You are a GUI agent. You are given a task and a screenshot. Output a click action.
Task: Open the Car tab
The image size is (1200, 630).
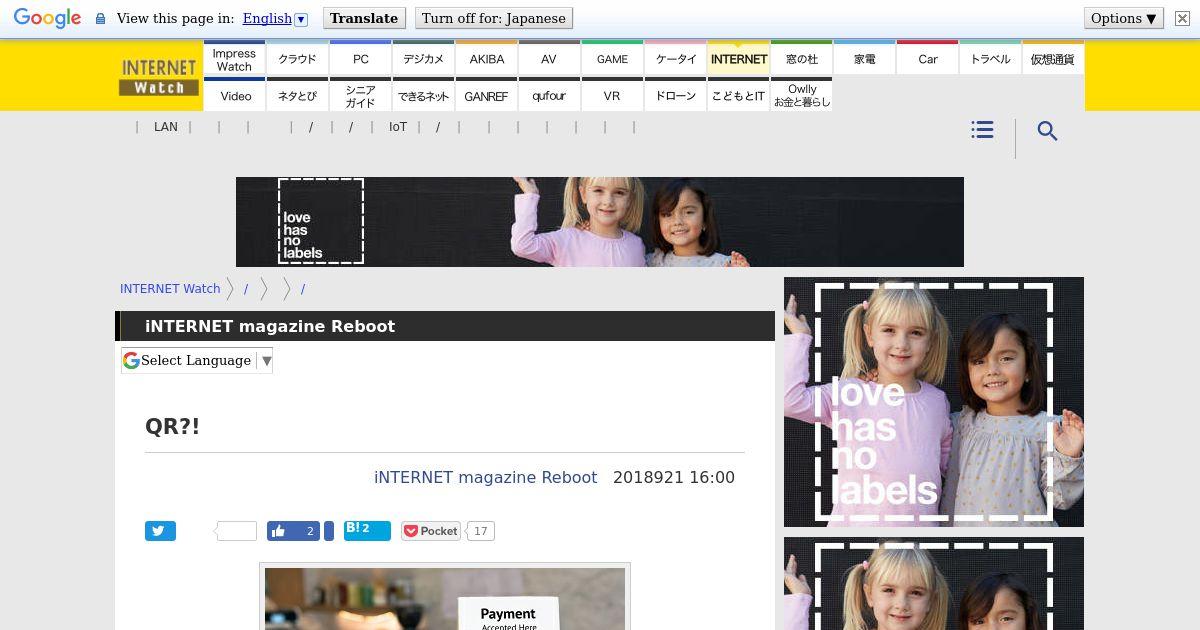click(927, 59)
